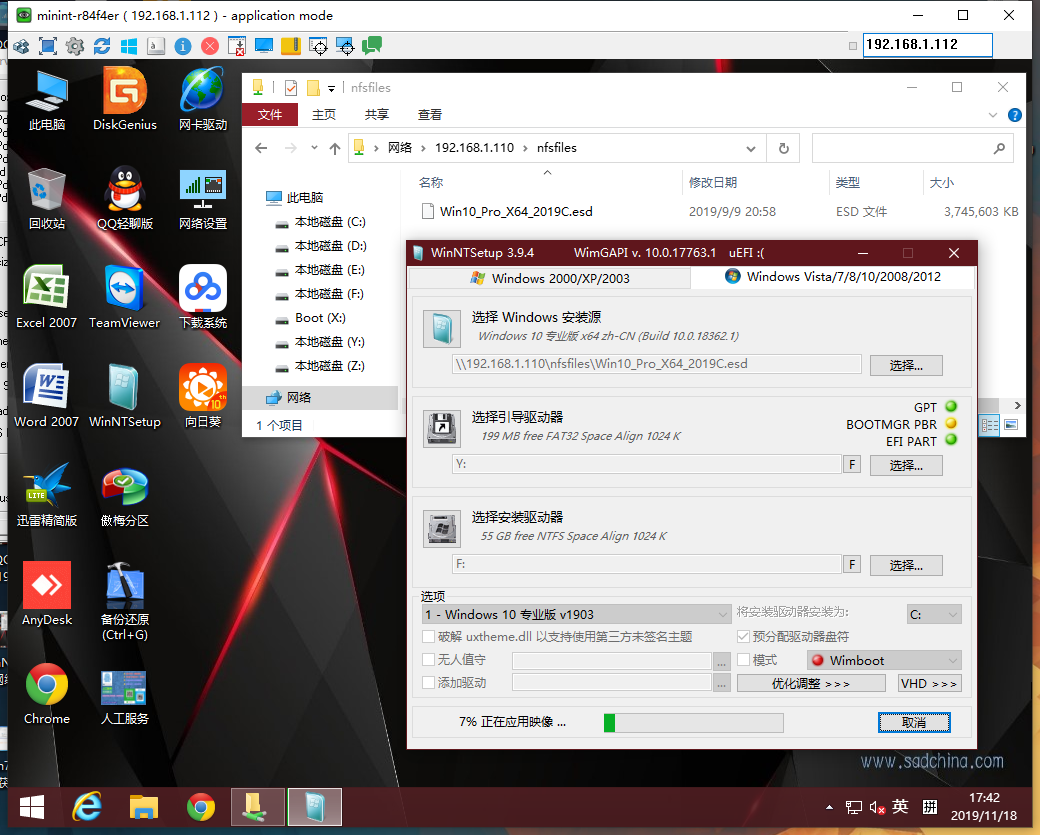Open Chrome desktop icon

[x=46, y=693]
